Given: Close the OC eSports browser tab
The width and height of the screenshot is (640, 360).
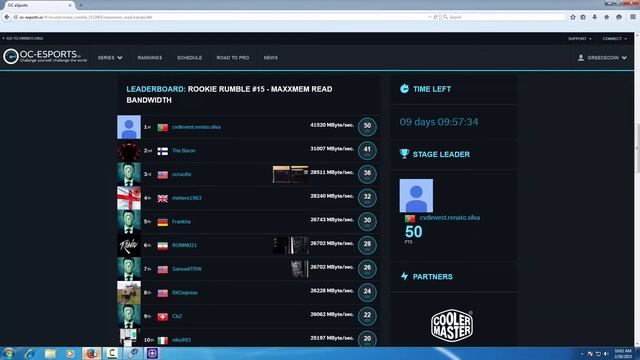Looking at the screenshot, I should (x=70, y=5).
